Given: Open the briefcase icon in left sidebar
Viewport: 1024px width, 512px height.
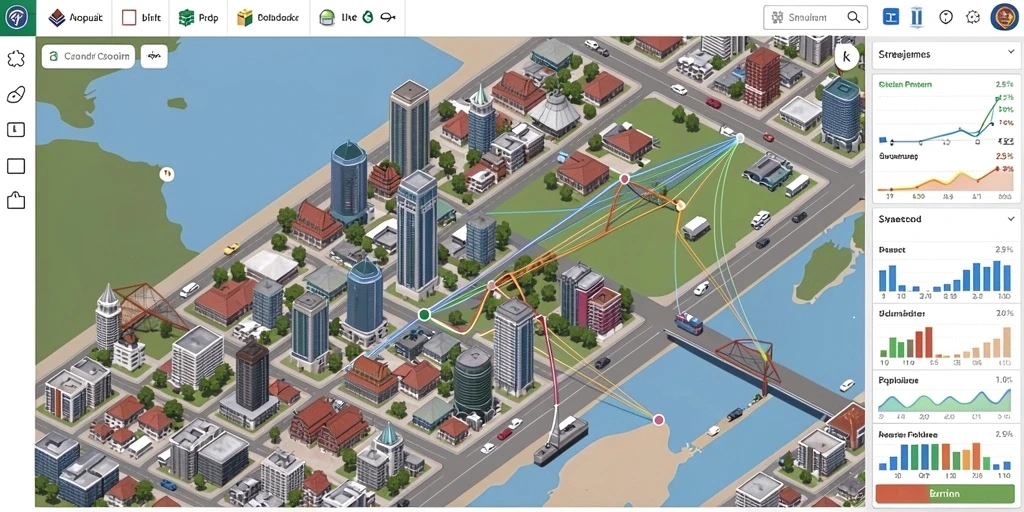Looking at the screenshot, I should pyautogui.click(x=16, y=200).
